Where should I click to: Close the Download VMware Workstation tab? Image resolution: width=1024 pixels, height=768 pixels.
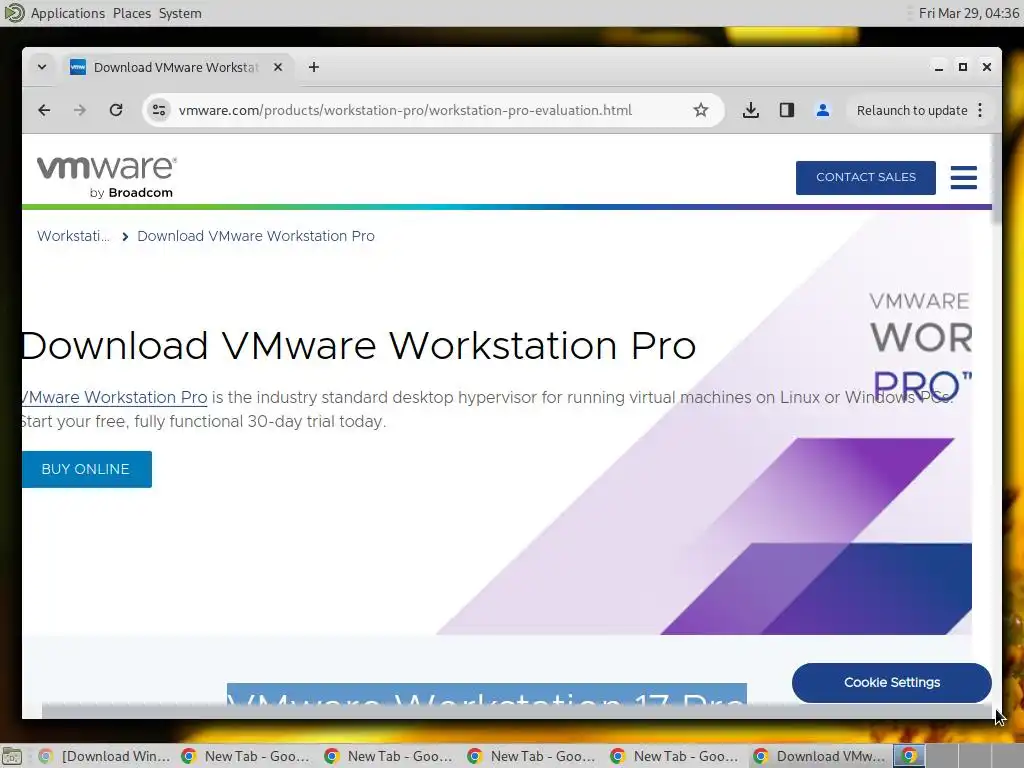click(x=278, y=67)
